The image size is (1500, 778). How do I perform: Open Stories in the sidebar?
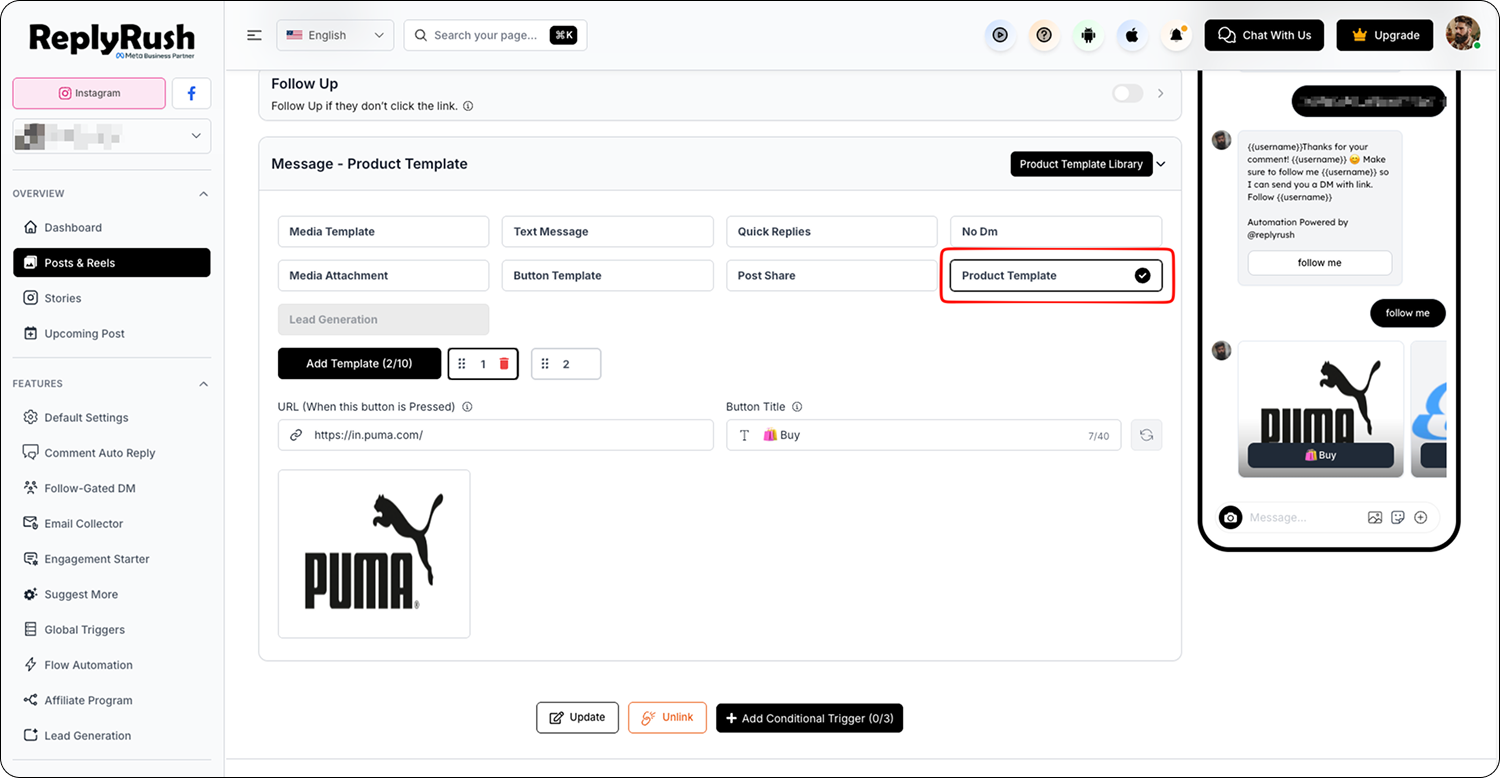click(x=112, y=298)
